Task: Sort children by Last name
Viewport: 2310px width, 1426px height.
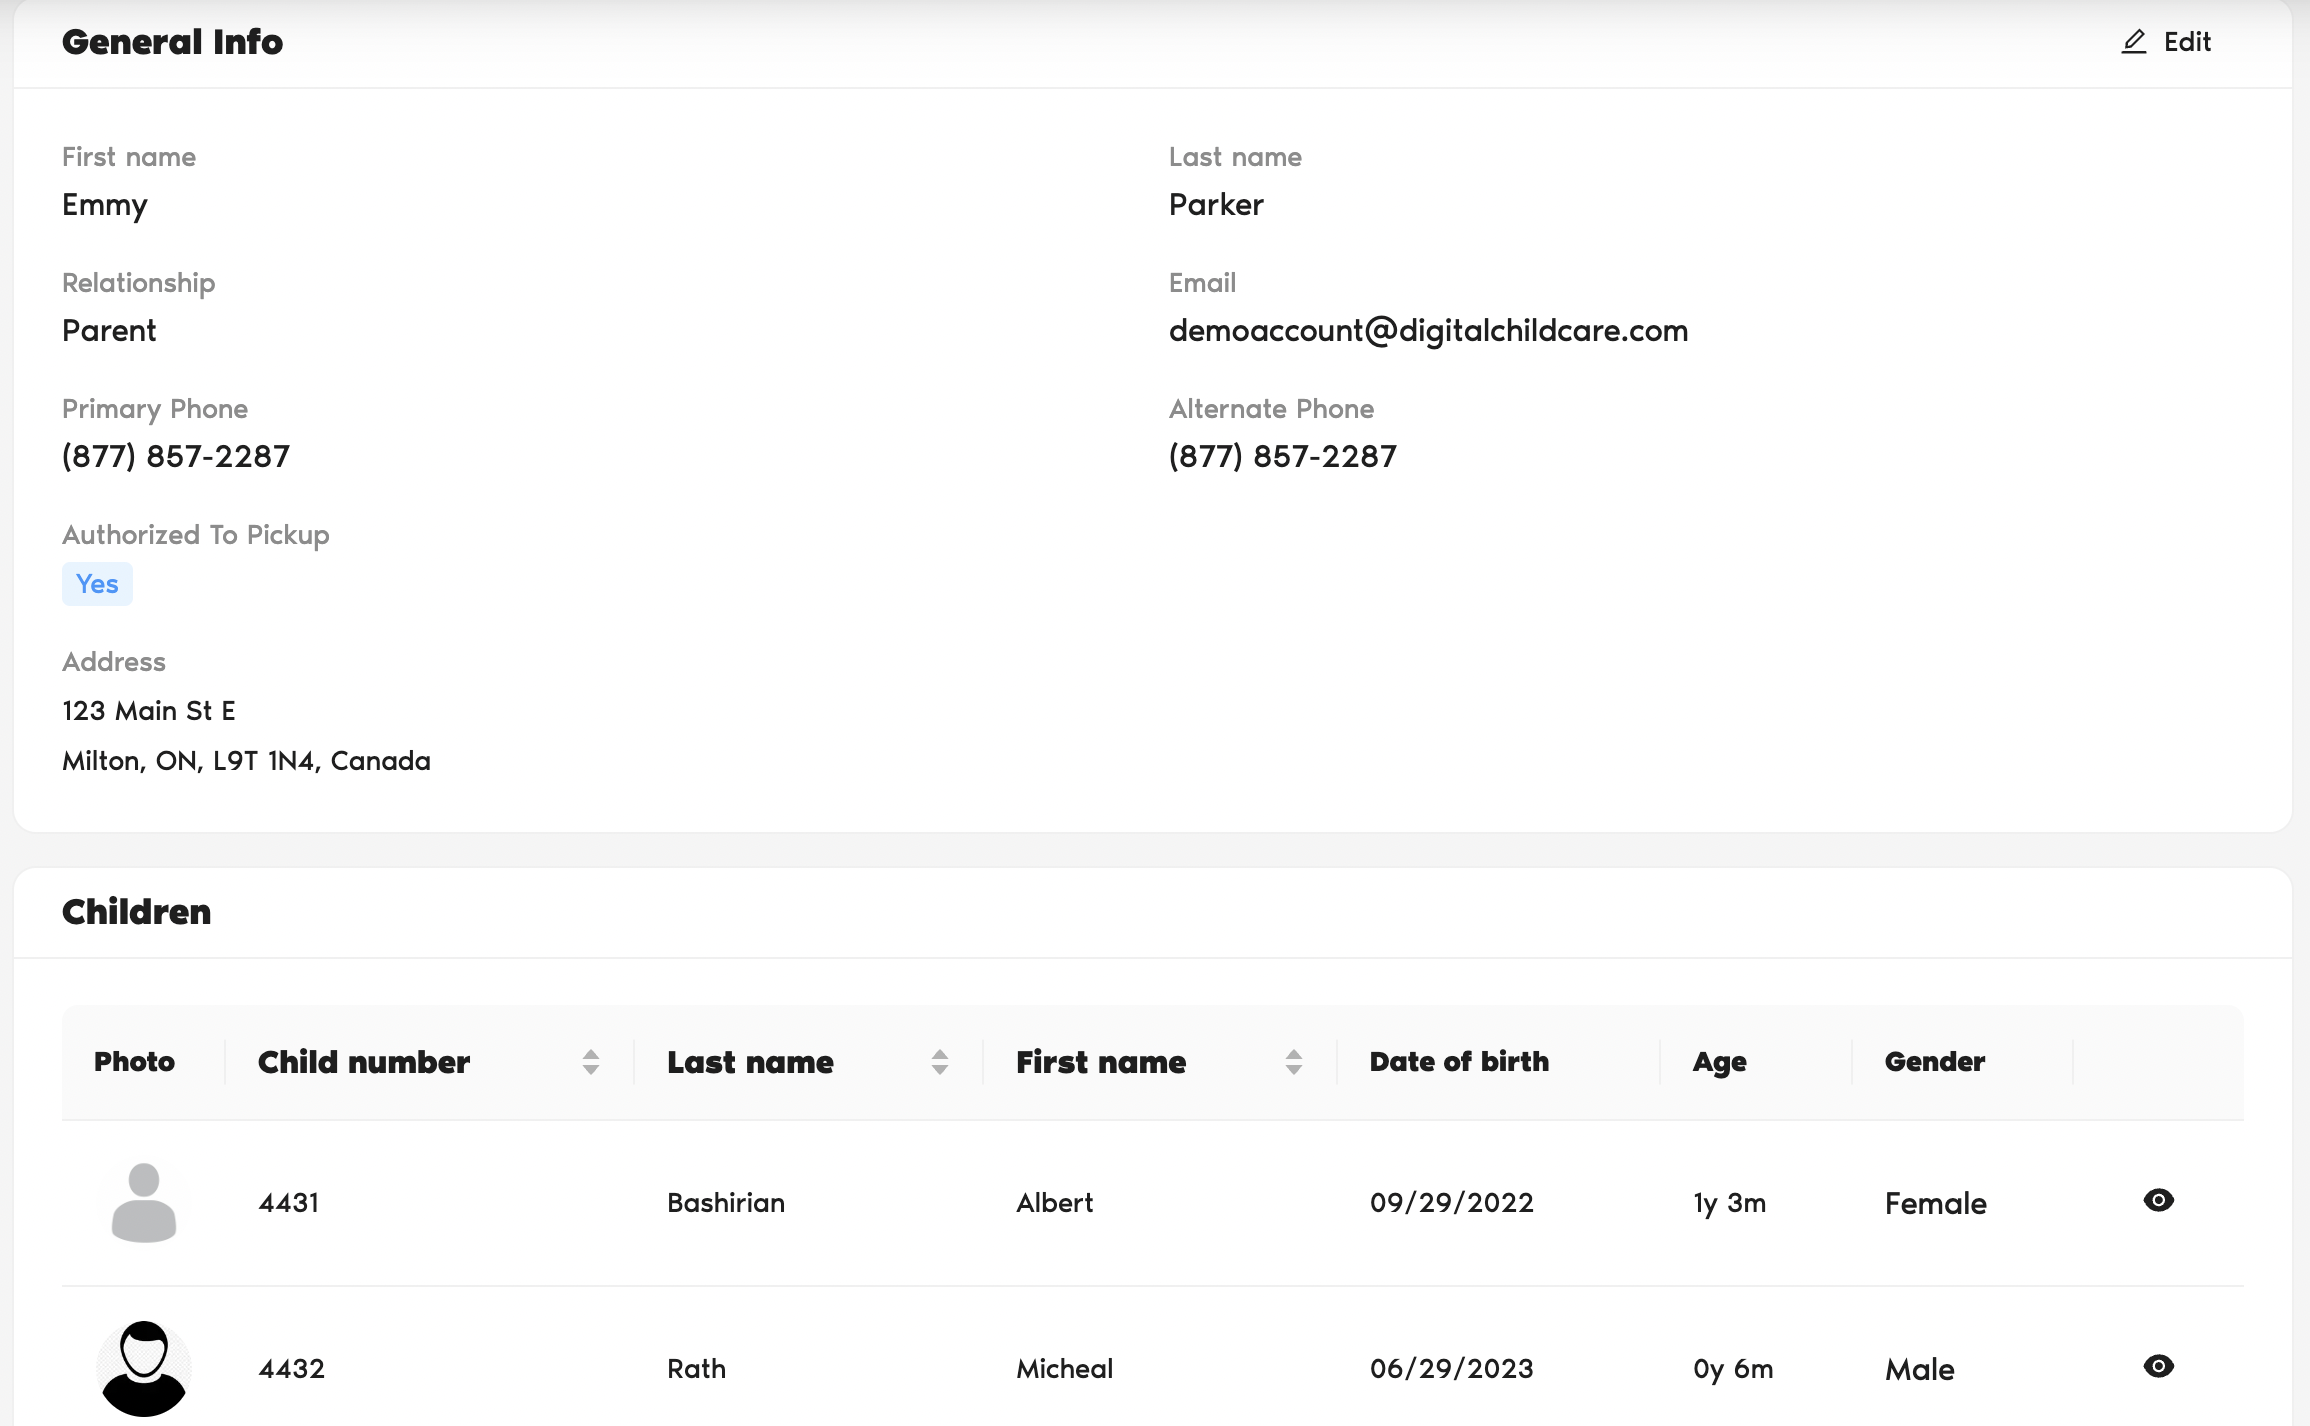Action: click(x=939, y=1062)
